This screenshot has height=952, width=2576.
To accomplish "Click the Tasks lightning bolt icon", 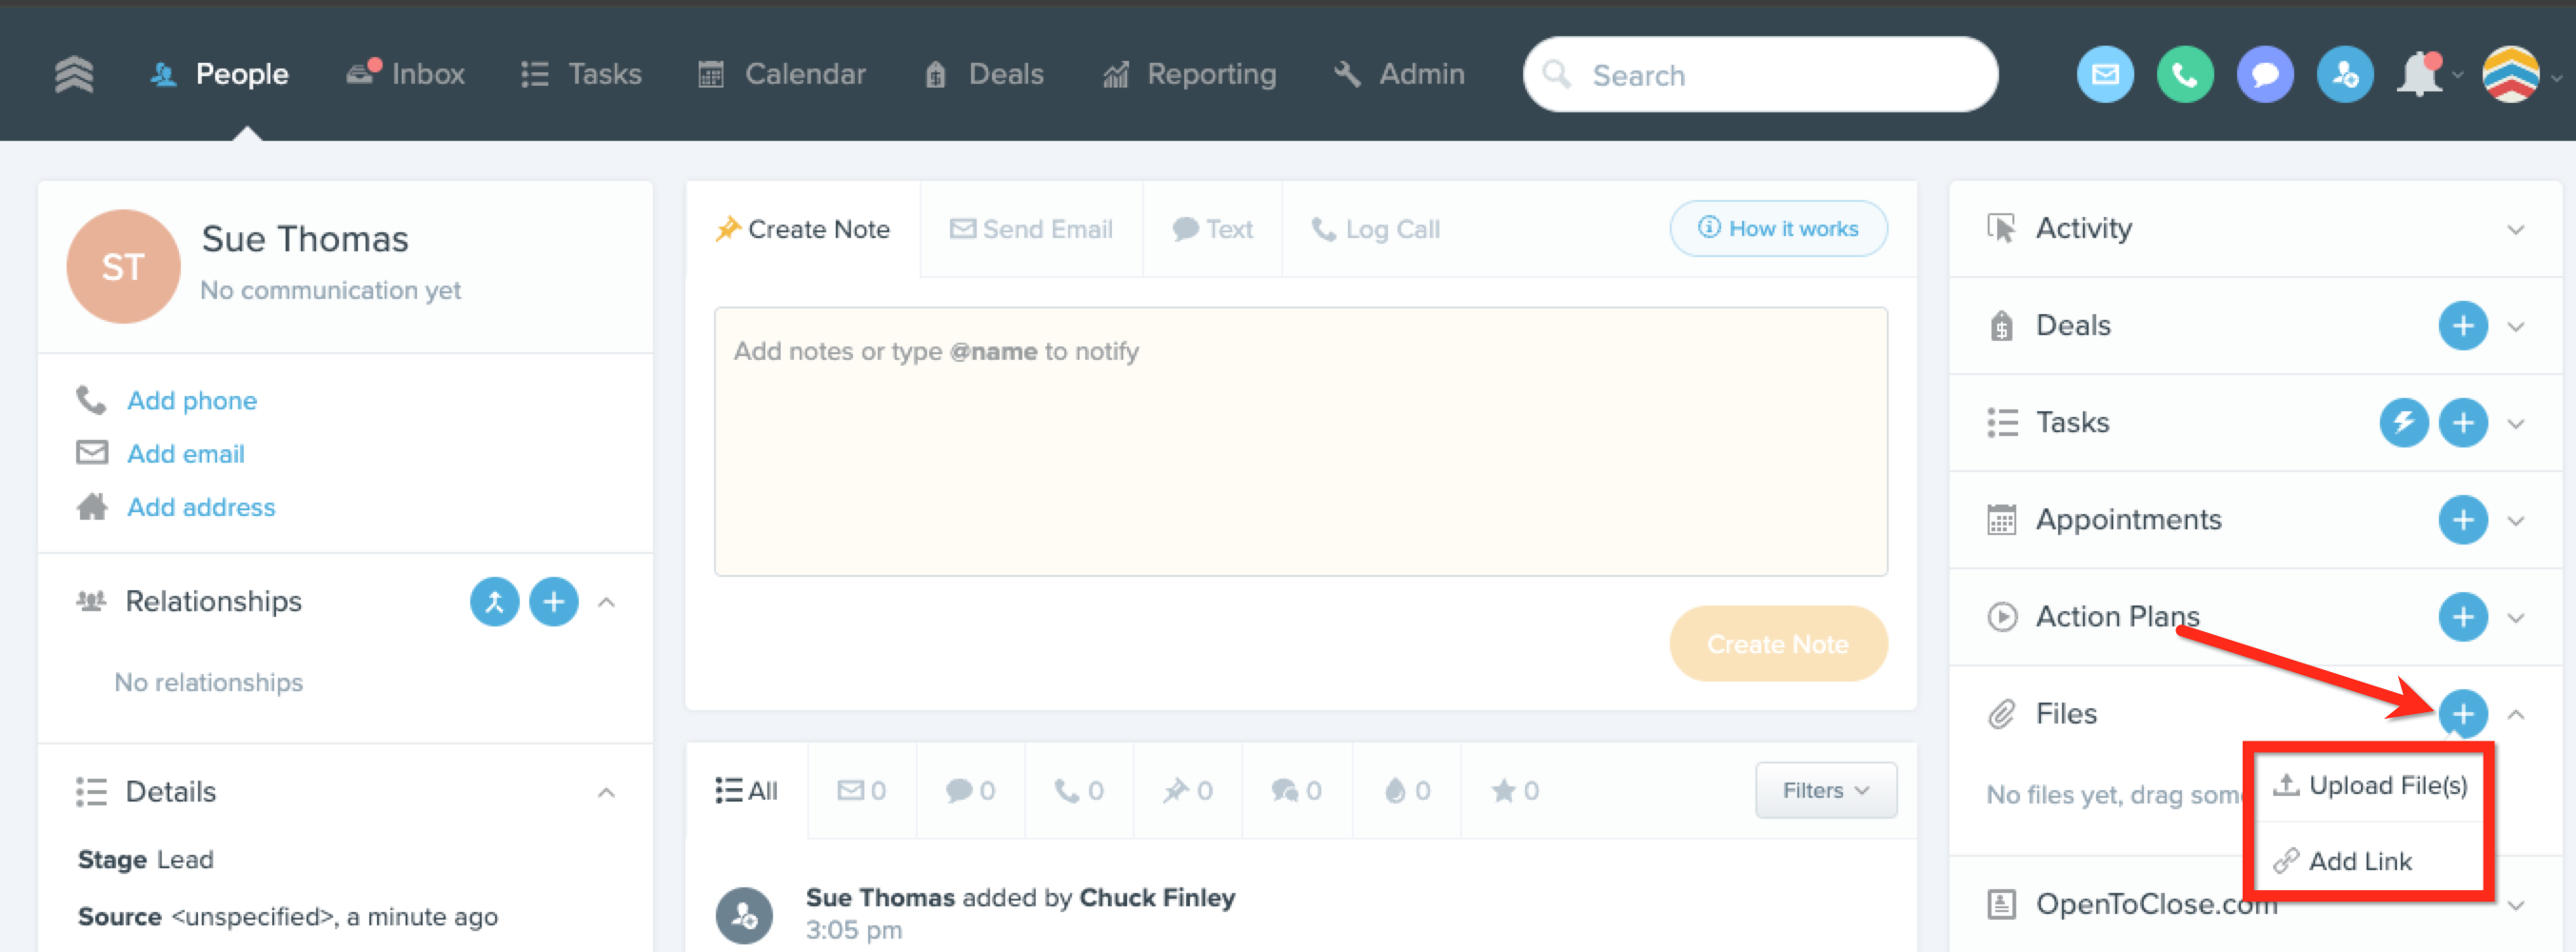I will 2404,423.
